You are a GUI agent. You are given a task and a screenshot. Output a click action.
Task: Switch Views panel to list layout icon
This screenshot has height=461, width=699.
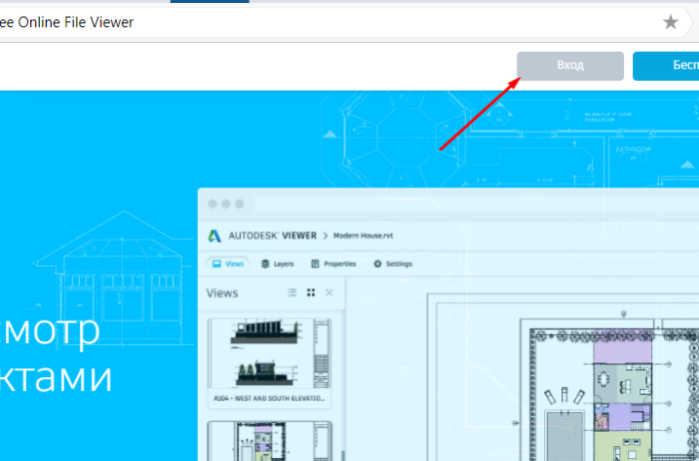point(292,292)
